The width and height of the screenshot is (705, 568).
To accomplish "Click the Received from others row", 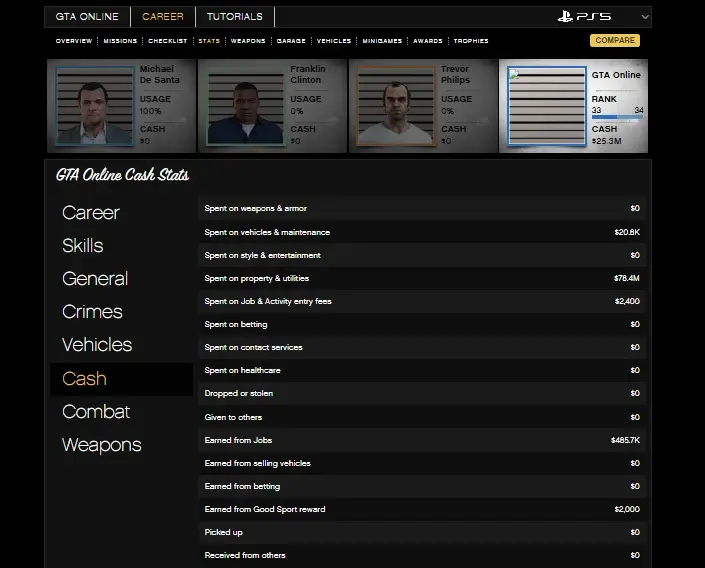I will (x=422, y=555).
